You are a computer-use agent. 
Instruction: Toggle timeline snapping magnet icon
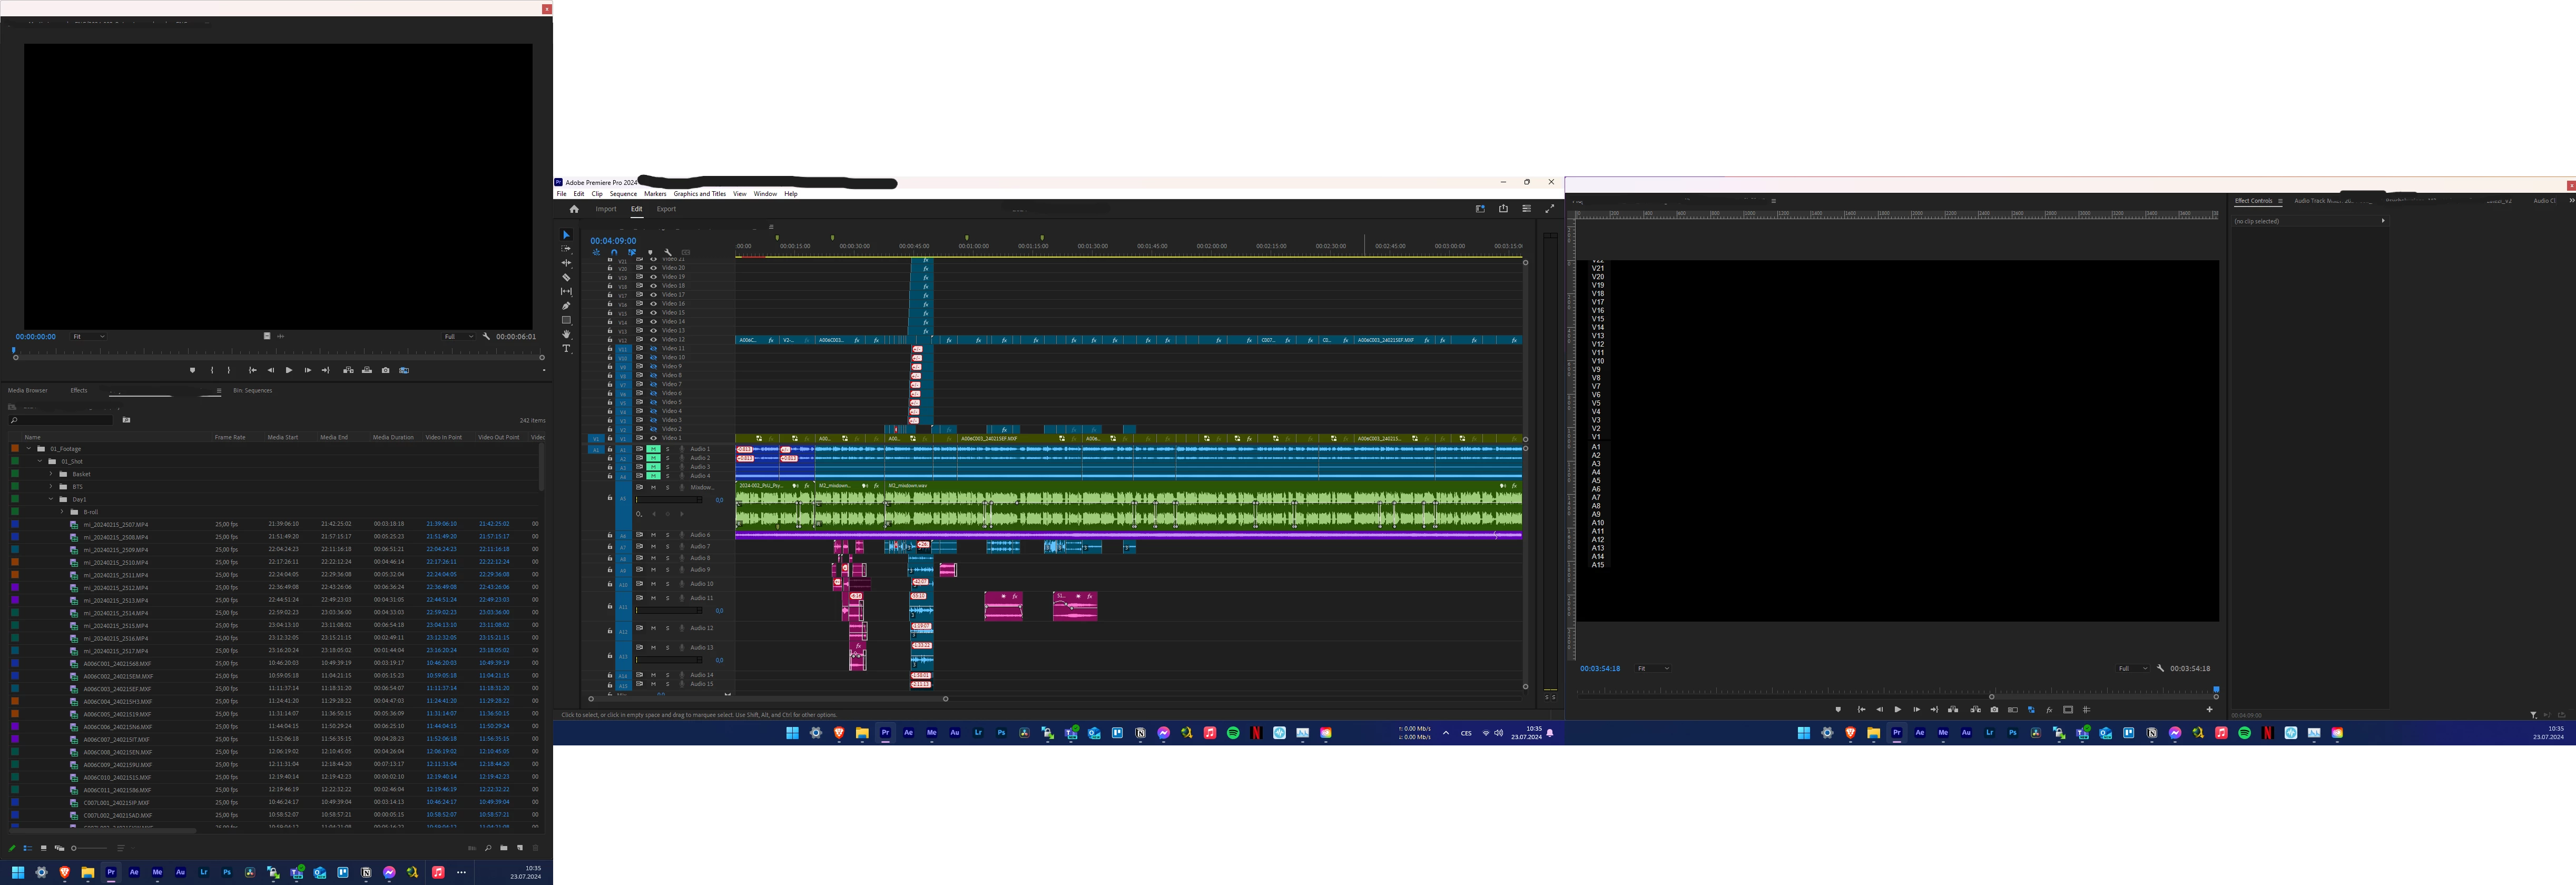[614, 252]
